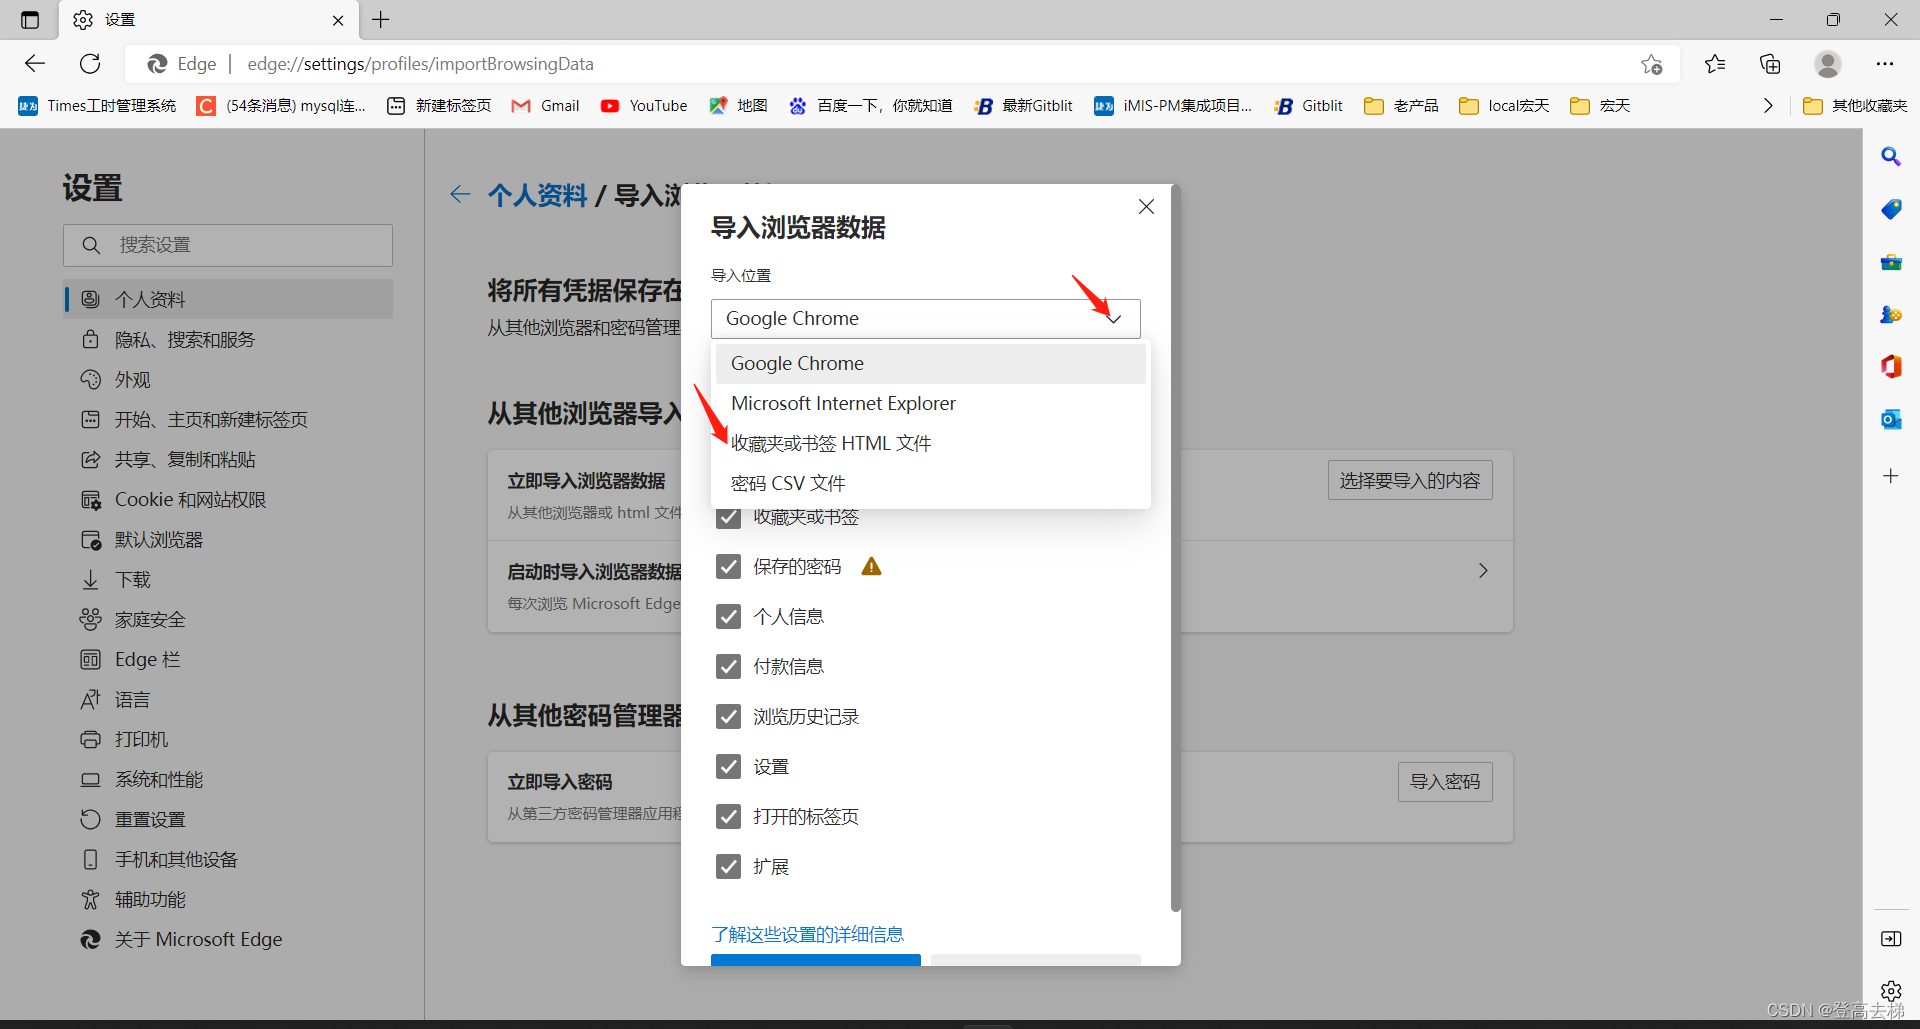
Task: Open the 其他收藏夹 folder
Action: tap(1855, 106)
